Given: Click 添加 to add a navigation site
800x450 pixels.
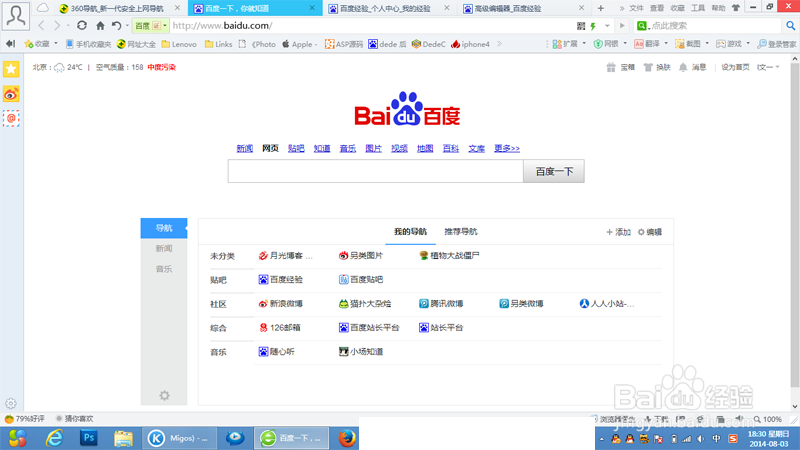Looking at the screenshot, I should click(x=618, y=232).
